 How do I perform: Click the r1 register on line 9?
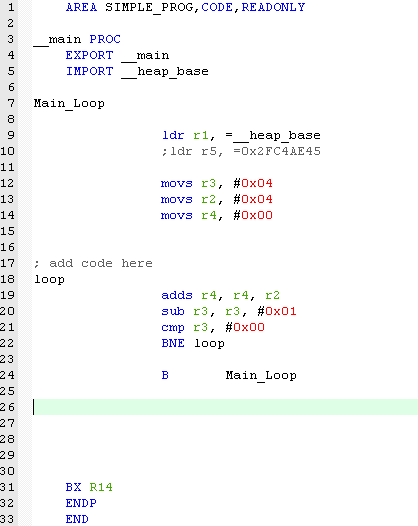[201, 135]
